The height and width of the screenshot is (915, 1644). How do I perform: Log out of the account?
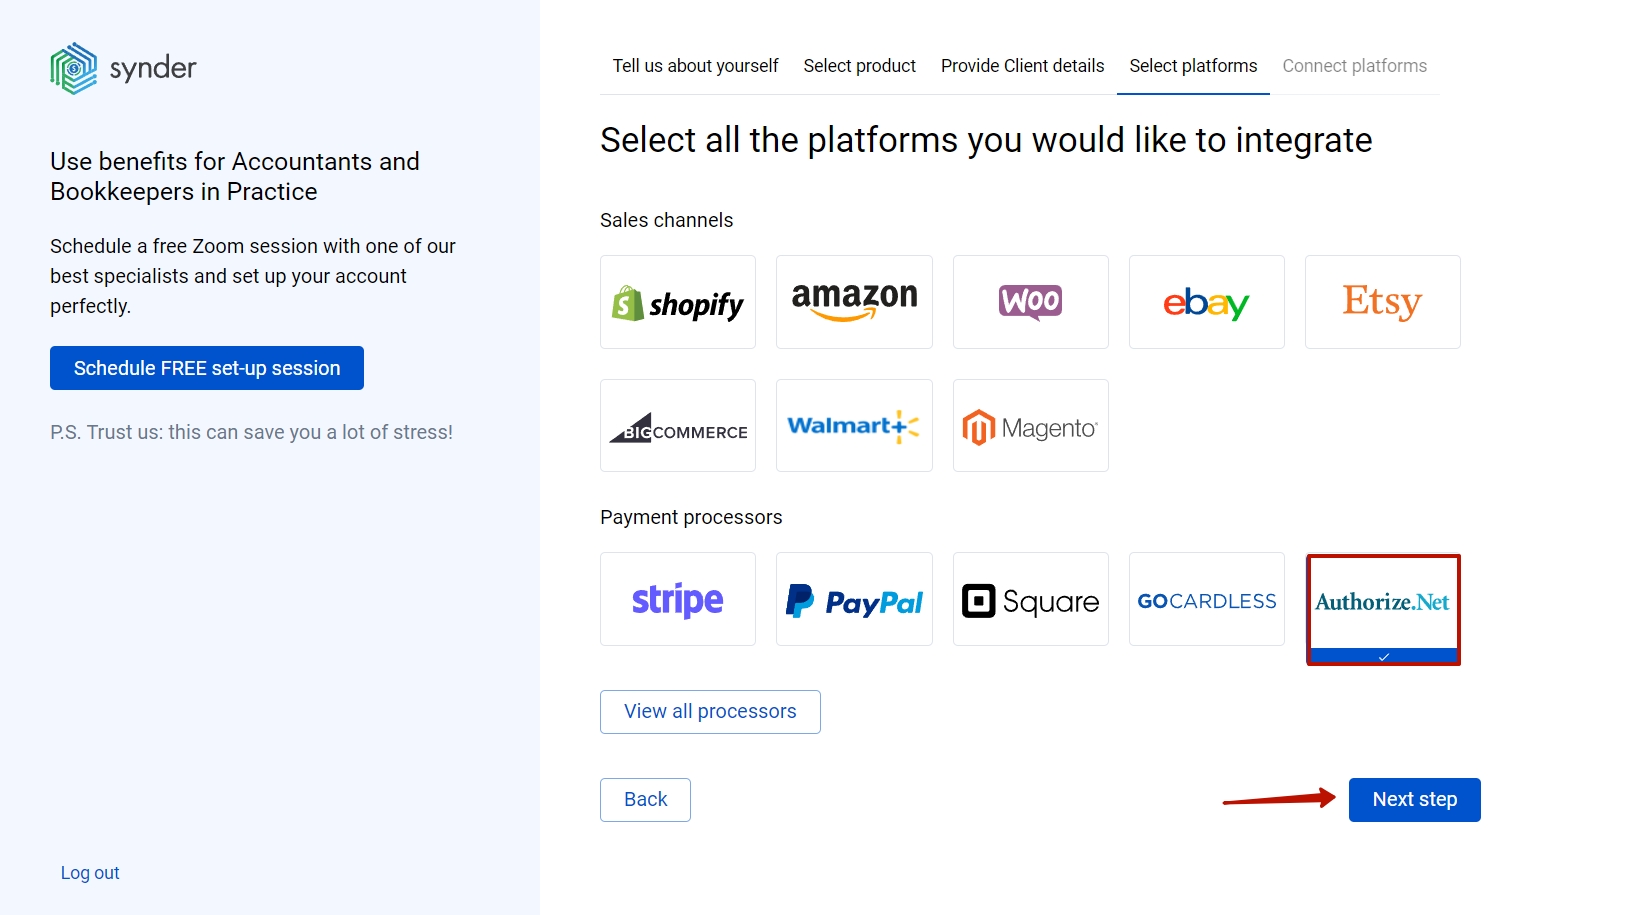90,872
